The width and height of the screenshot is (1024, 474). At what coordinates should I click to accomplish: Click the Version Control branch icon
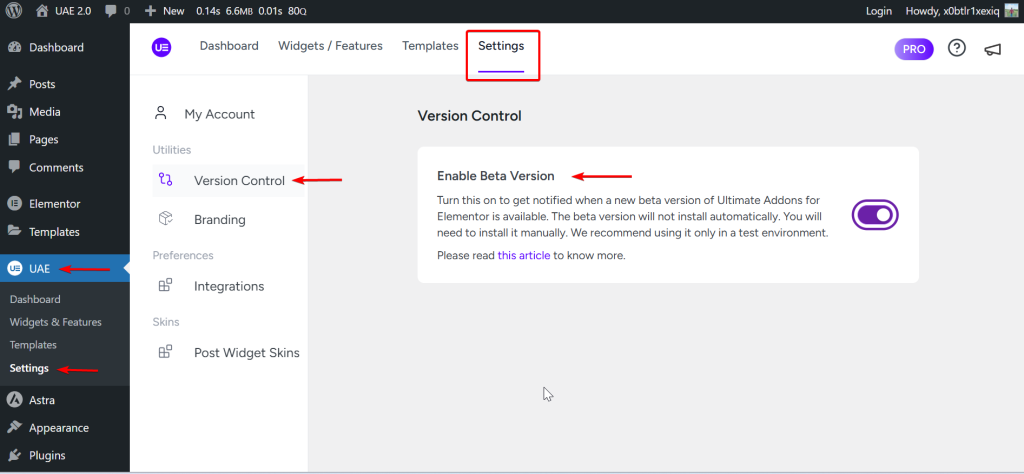(x=165, y=180)
